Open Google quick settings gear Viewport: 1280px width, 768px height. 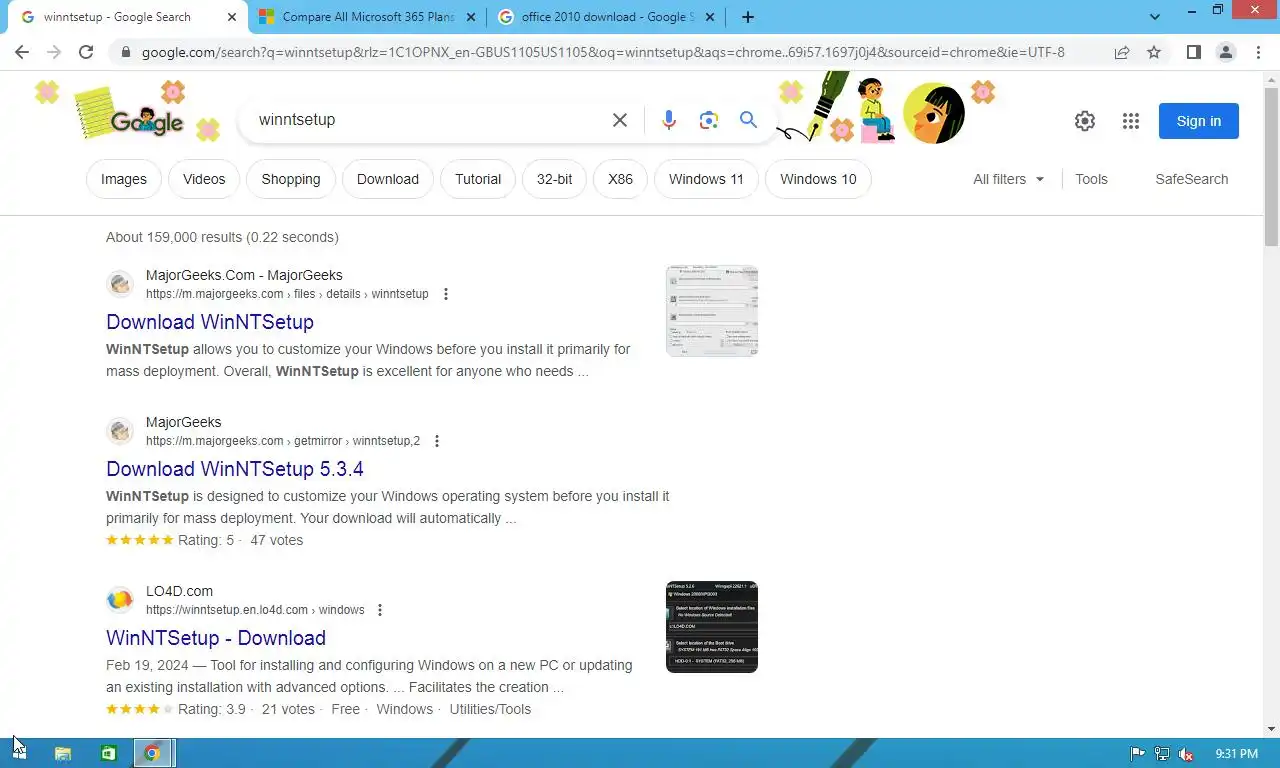(1085, 121)
